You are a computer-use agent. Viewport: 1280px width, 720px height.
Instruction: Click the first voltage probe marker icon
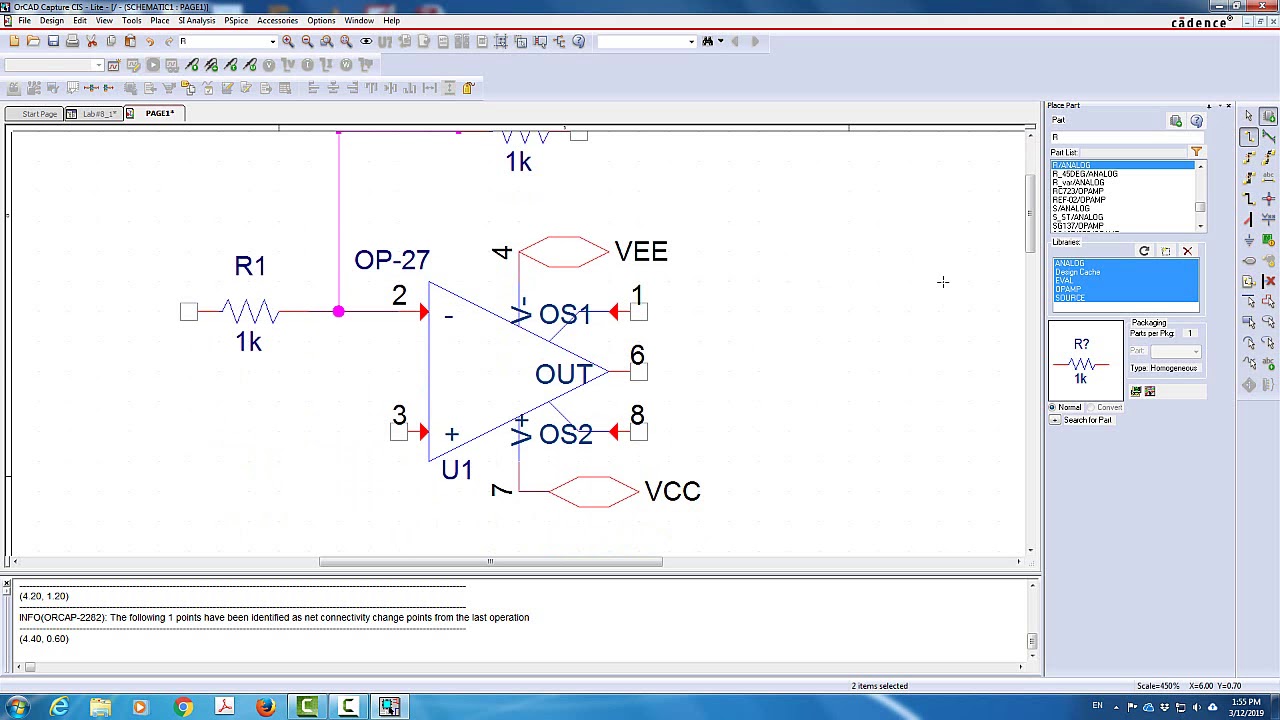[192, 65]
